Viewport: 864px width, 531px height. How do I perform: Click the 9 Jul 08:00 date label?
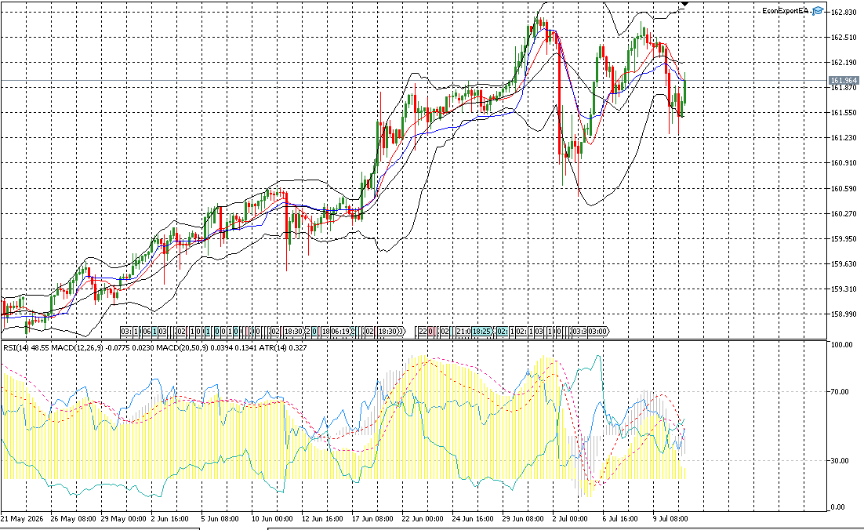[670, 519]
